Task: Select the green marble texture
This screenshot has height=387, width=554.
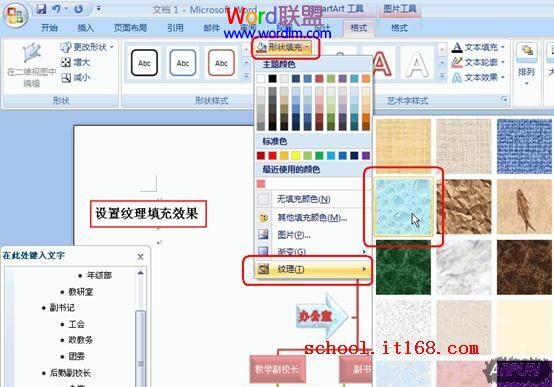Action: tap(403, 267)
